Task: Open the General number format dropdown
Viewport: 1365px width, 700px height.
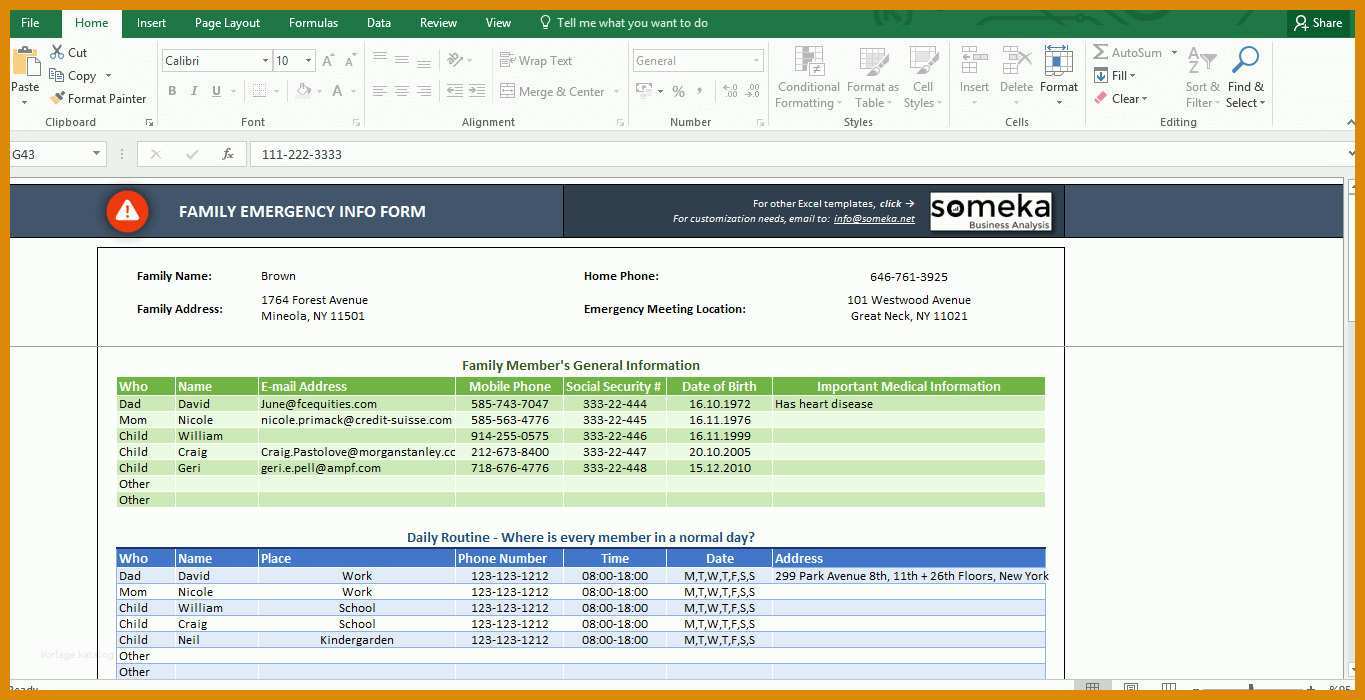Action: pos(756,61)
